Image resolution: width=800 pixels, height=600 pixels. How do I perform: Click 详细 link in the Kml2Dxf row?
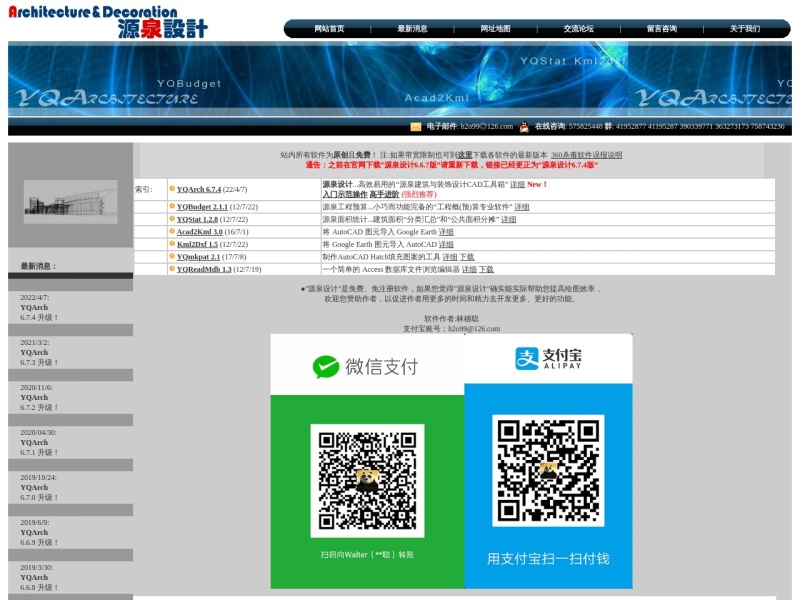click(x=446, y=244)
